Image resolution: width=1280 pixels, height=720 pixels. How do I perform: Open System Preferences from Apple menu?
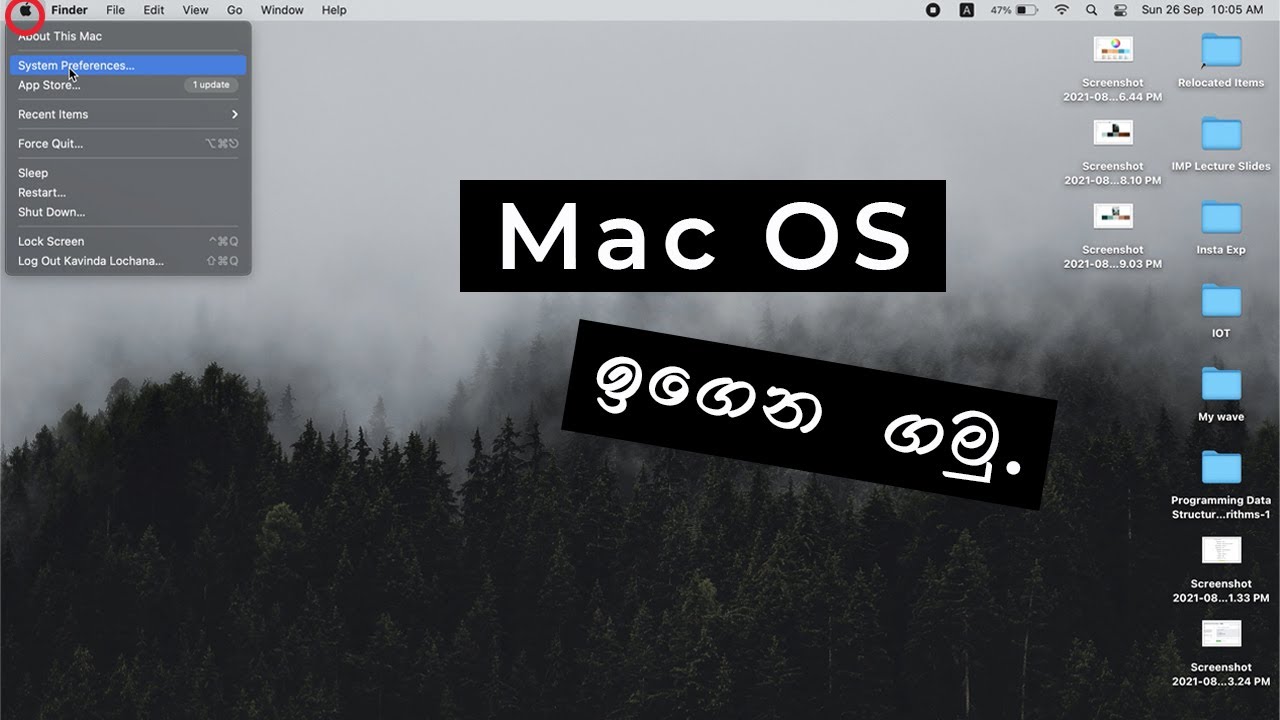[x=128, y=65]
